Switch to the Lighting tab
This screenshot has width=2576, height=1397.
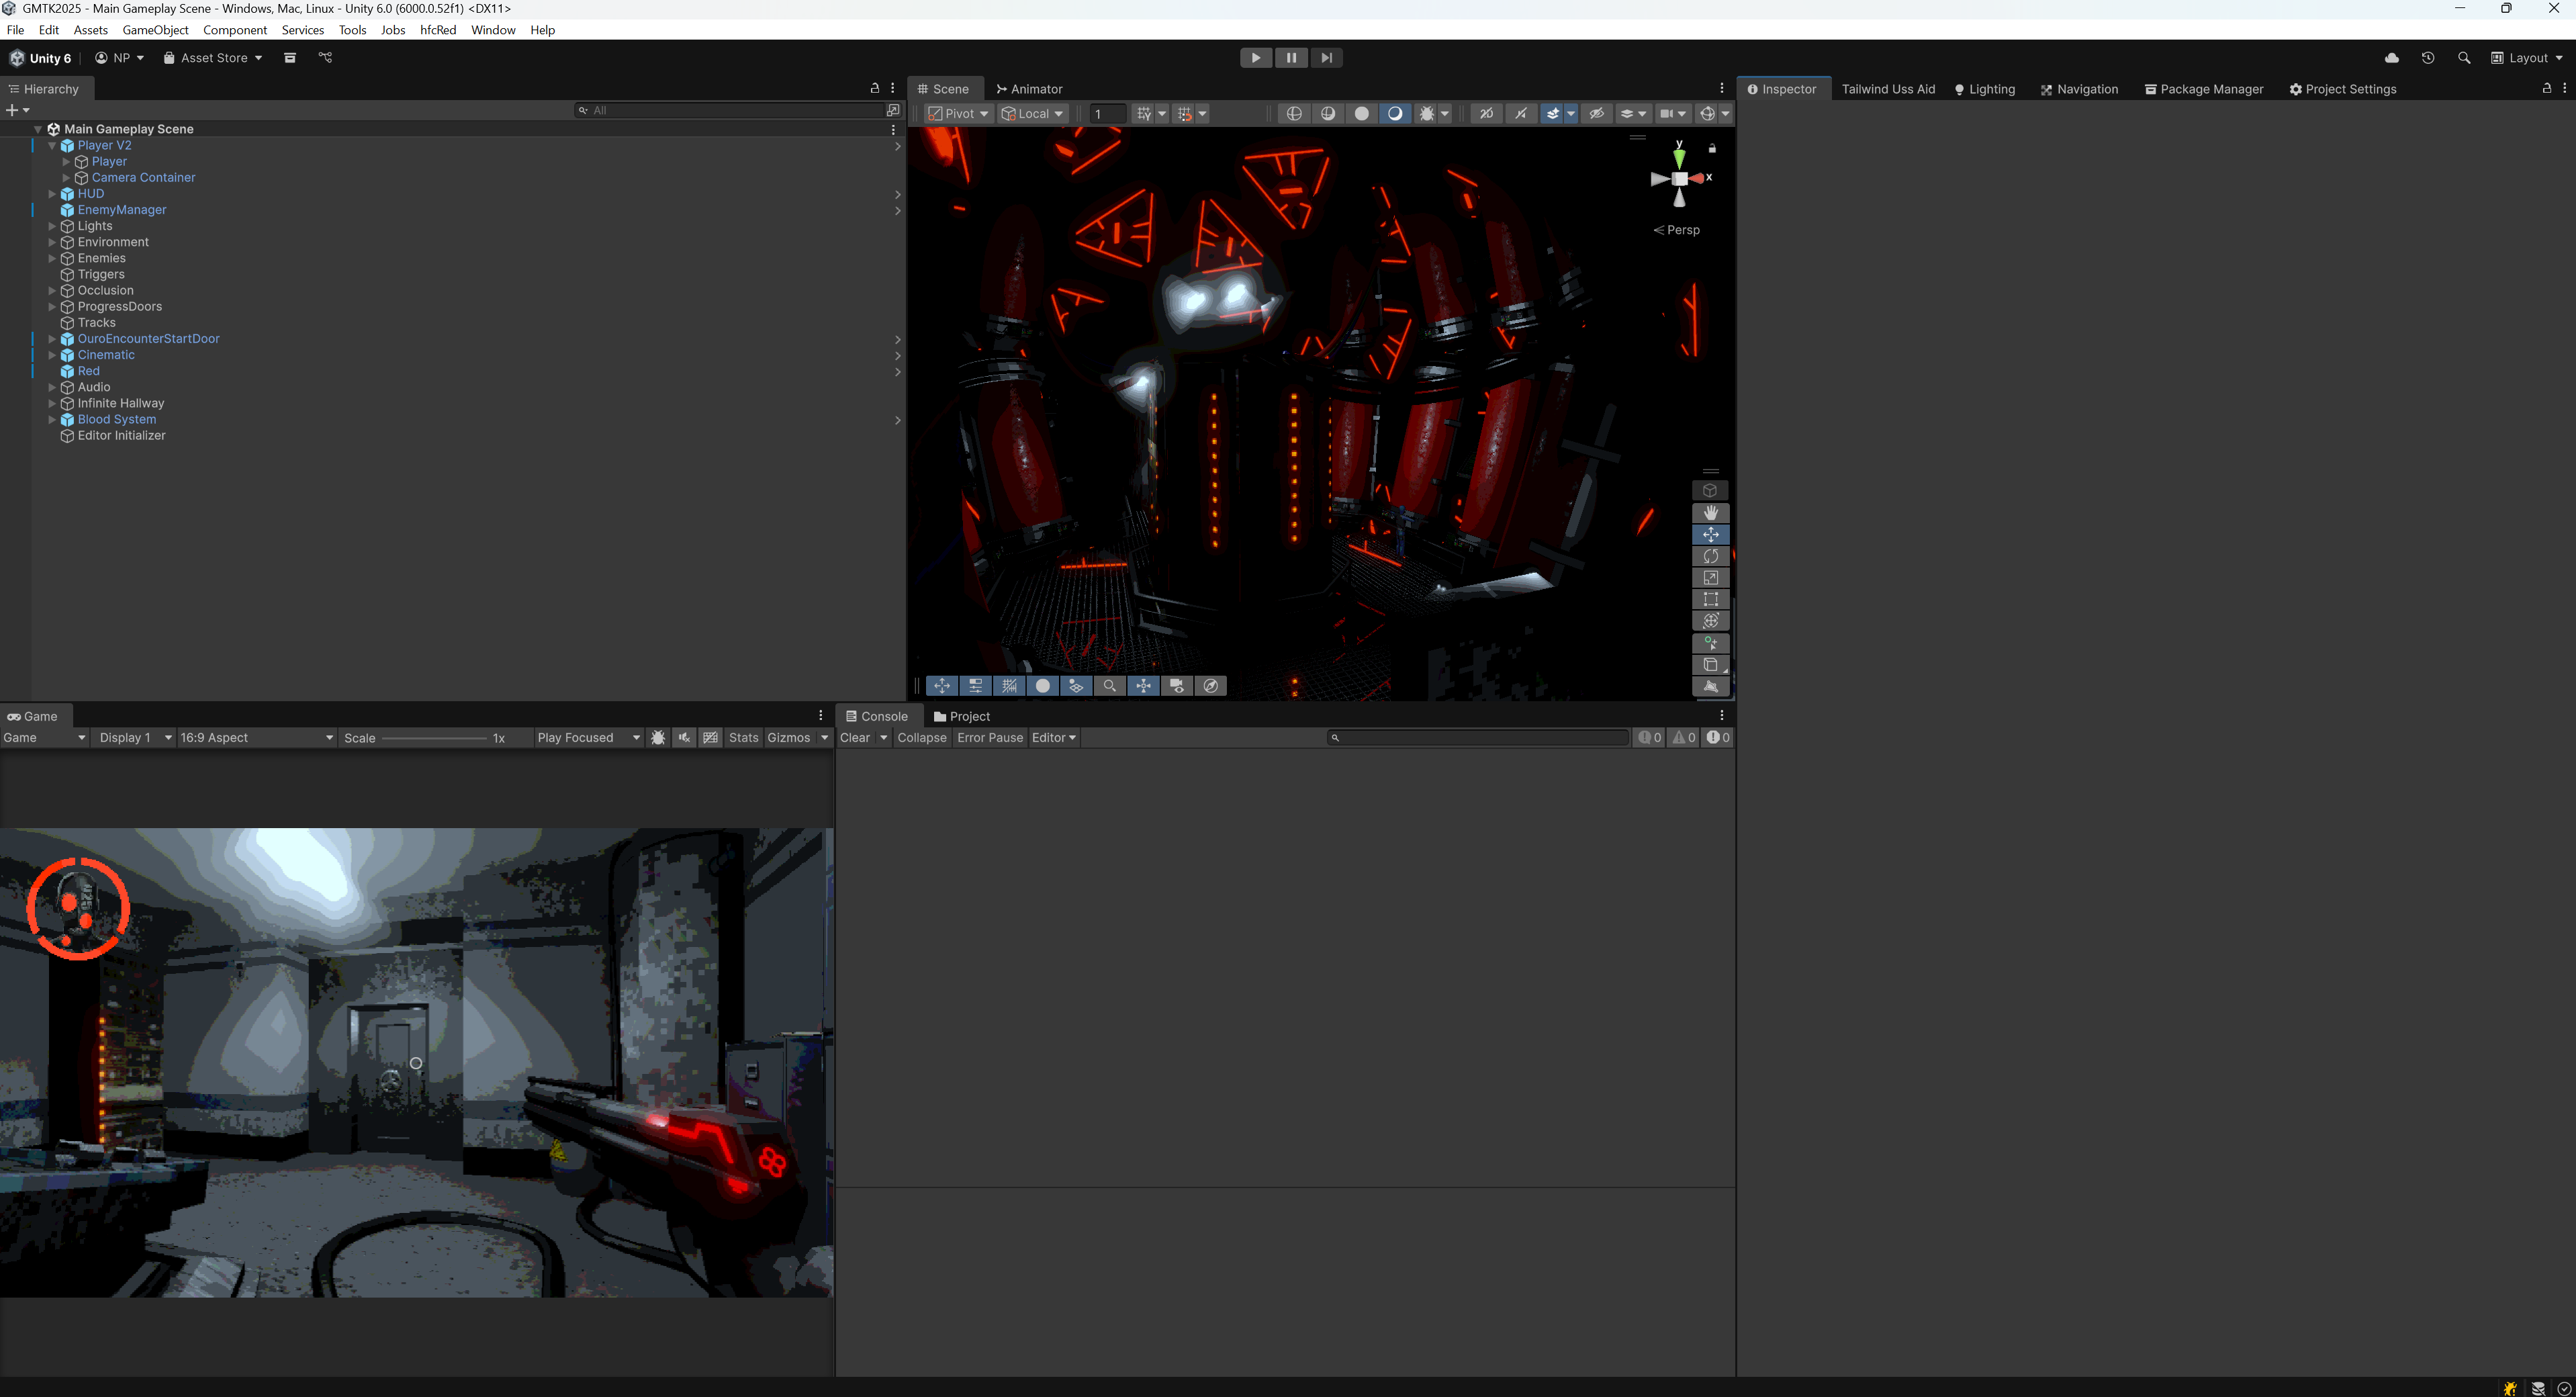pos(1984,89)
